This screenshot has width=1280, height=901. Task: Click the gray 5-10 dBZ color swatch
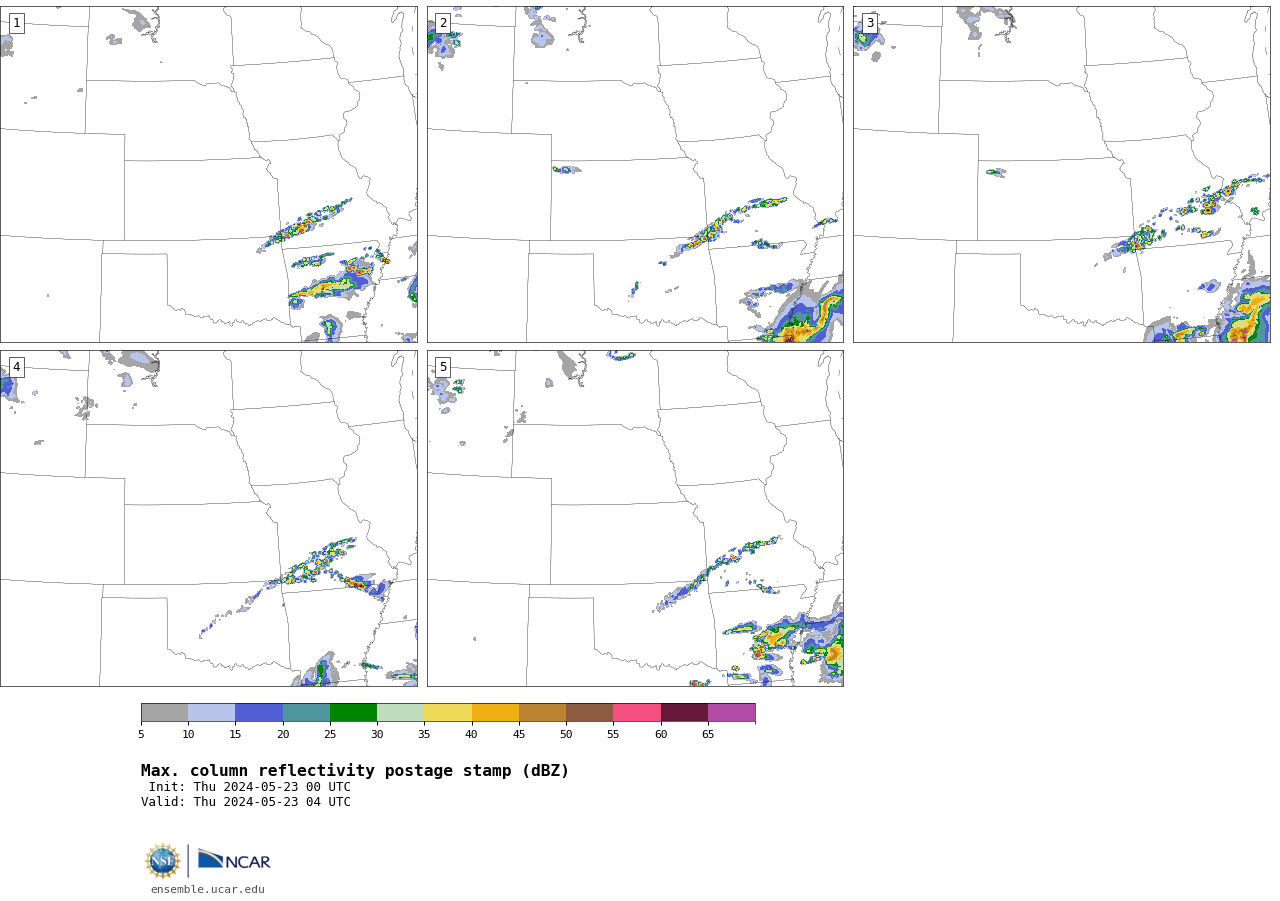tap(164, 712)
